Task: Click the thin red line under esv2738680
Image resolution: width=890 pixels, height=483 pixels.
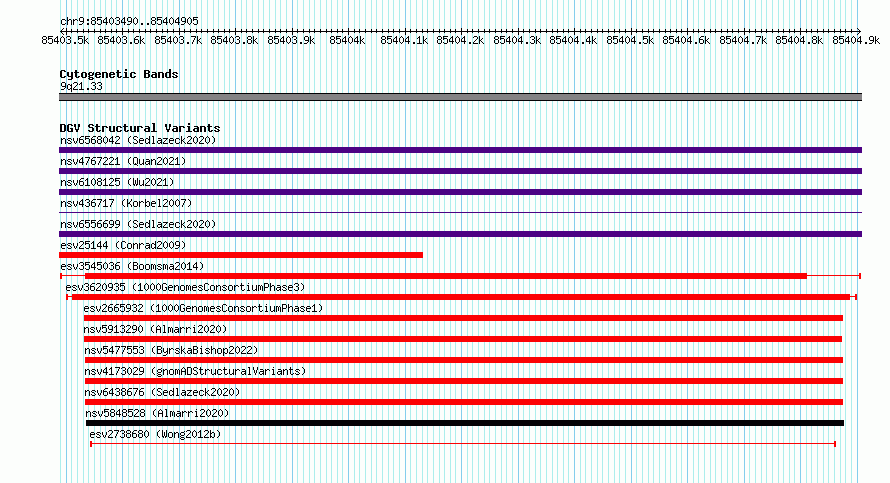Action: (463, 444)
